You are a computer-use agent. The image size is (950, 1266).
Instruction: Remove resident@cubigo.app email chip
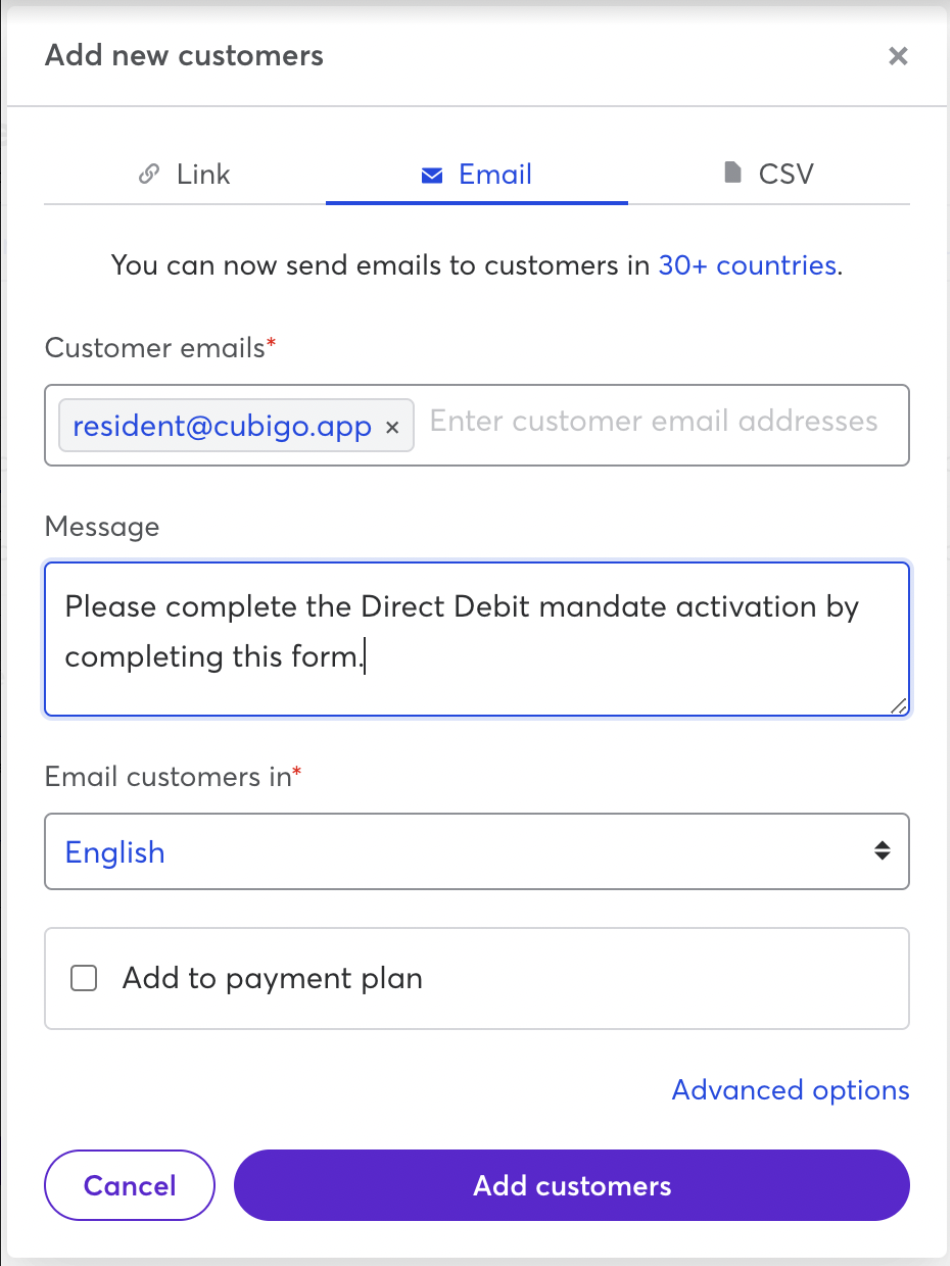(393, 427)
